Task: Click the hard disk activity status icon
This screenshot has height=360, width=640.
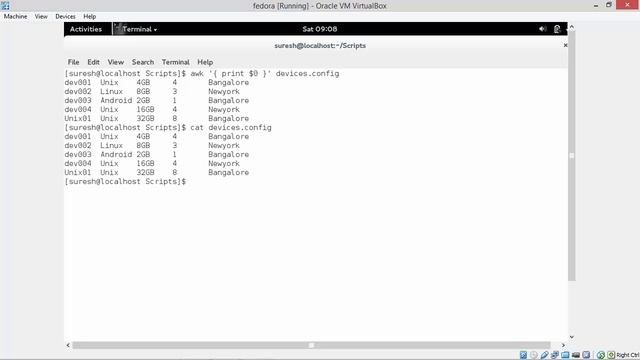Action: [x=523, y=355]
